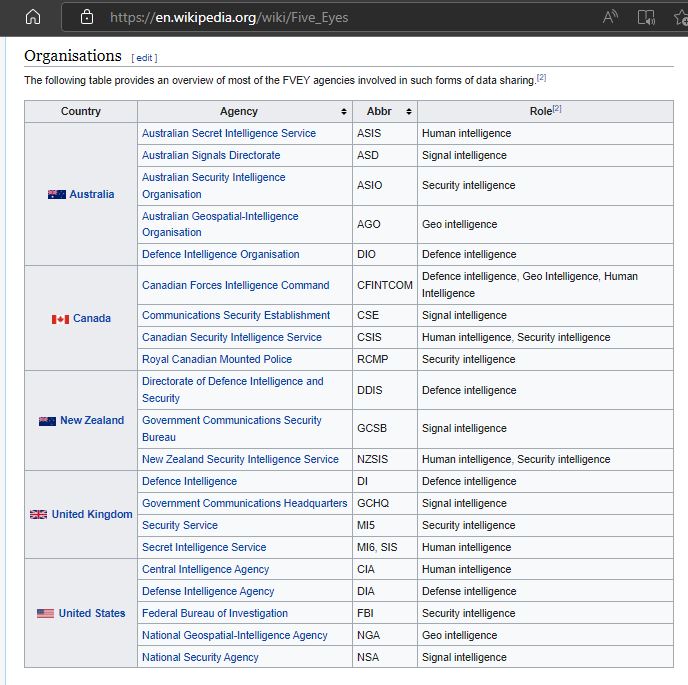
Task: Open the Australia country link
Action: tap(92, 194)
